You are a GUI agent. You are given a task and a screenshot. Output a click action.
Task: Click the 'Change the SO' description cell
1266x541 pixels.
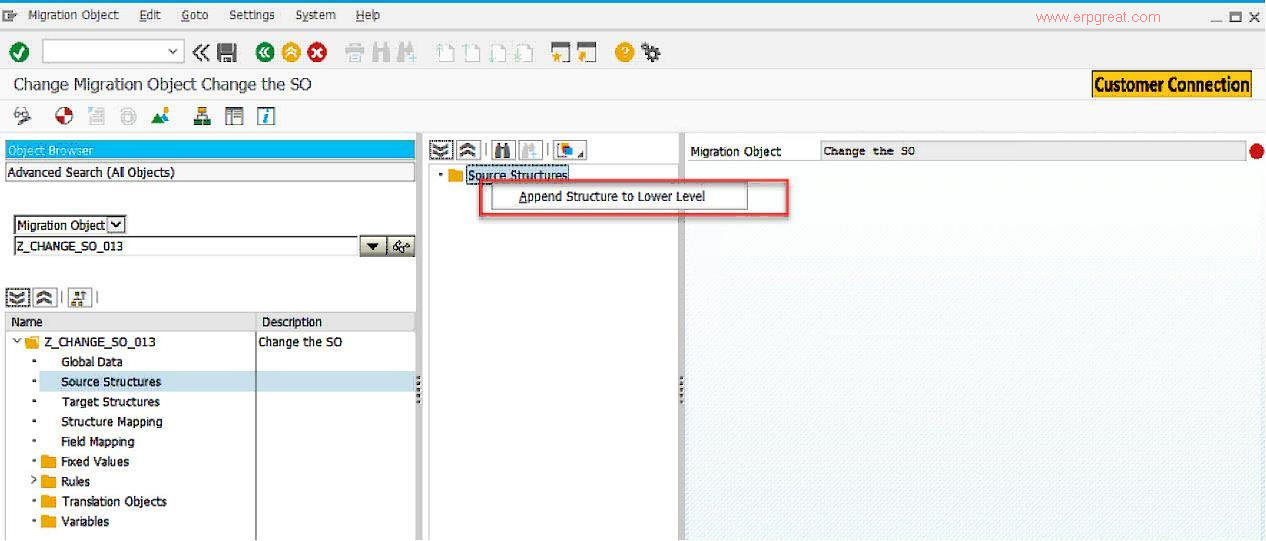click(300, 342)
